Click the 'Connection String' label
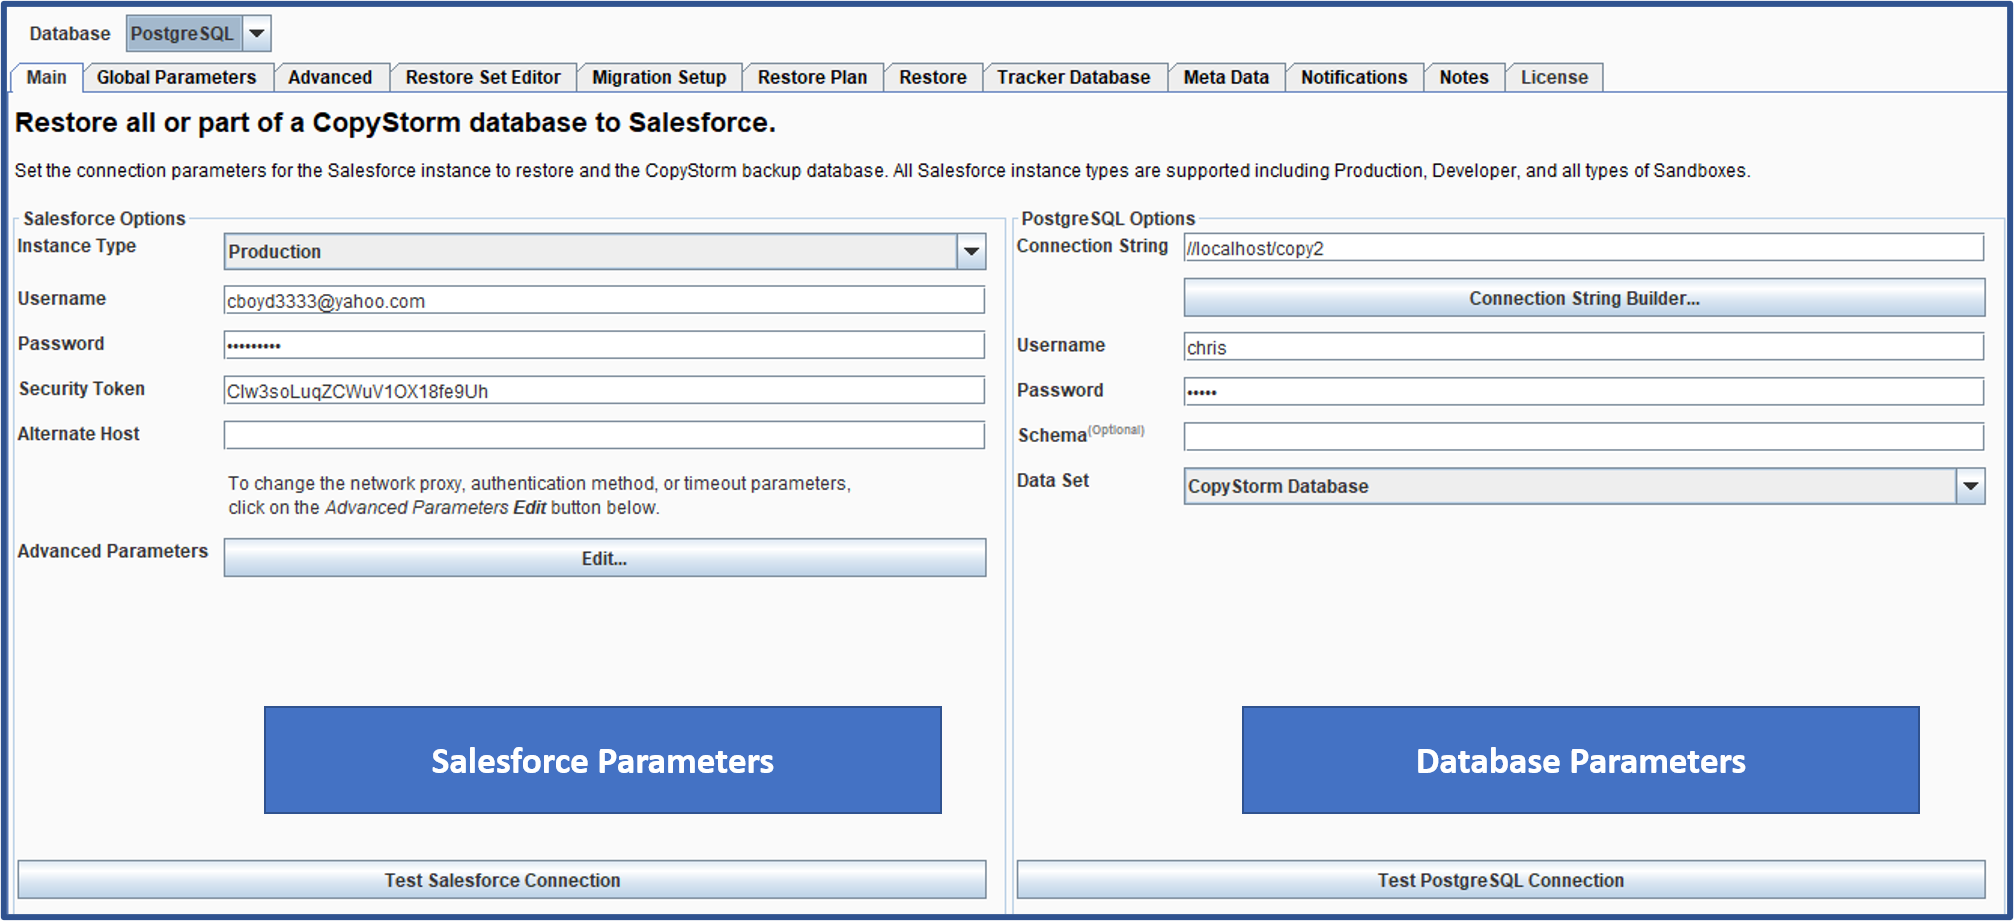Viewport: 2014px width, 921px height. point(1092,246)
